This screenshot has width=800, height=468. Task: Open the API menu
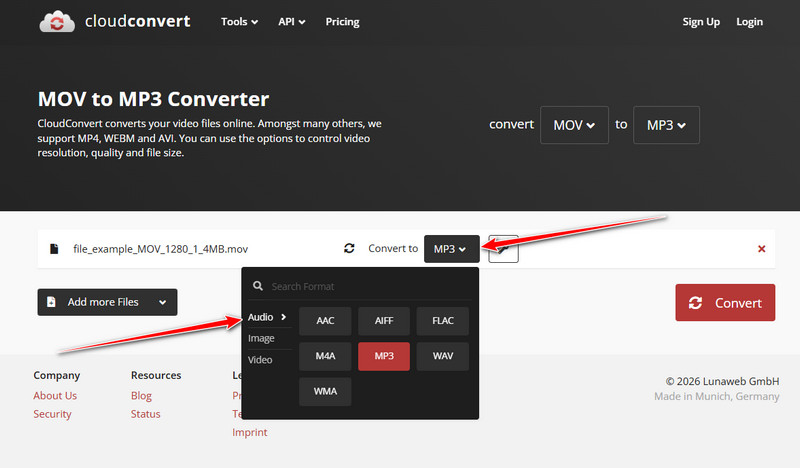coord(291,22)
